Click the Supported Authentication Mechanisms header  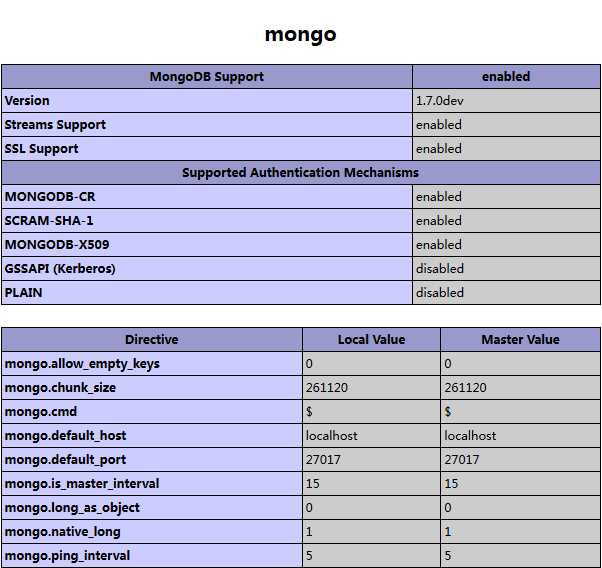(300, 173)
